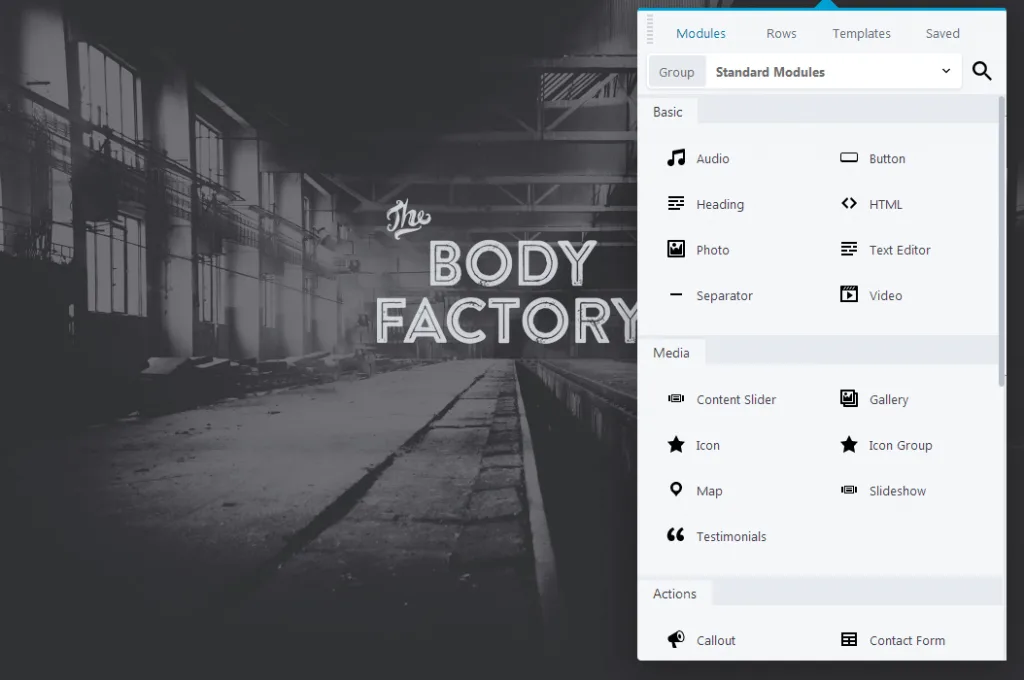Viewport: 1024px width, 680px height.
Task: Click the HTML code brackets icon
Action: [849, 204]
